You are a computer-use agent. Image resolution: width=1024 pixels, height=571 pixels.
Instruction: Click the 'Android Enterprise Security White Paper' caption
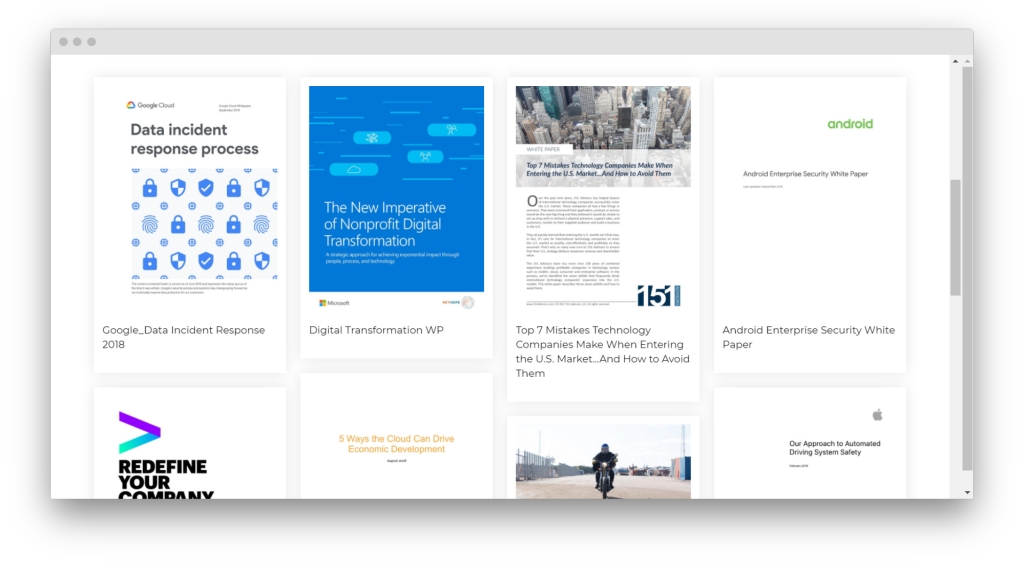coord(808,337)
